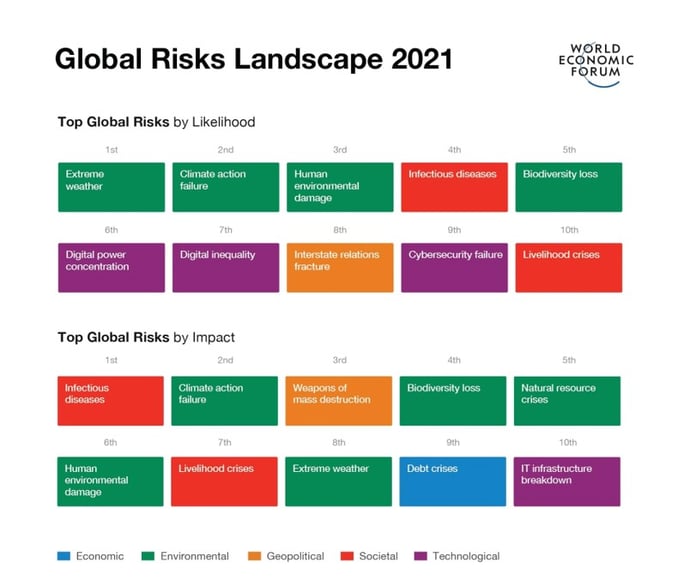The width and height of the screenshot is (678, 587).
Task: Click the blue Economic legend swatch
Action: [x=62, y=556]
